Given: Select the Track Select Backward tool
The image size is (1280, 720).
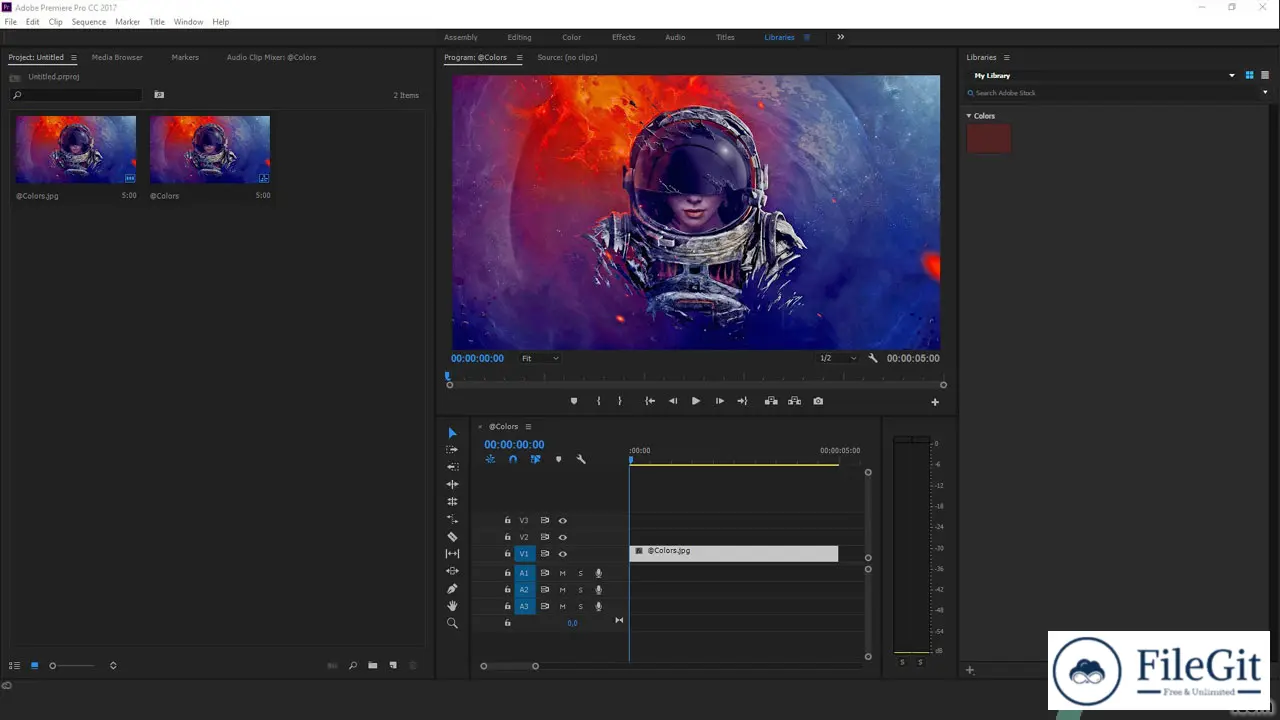Looking at the screenshot, I should pyautogui.click(x=452, y=467).
